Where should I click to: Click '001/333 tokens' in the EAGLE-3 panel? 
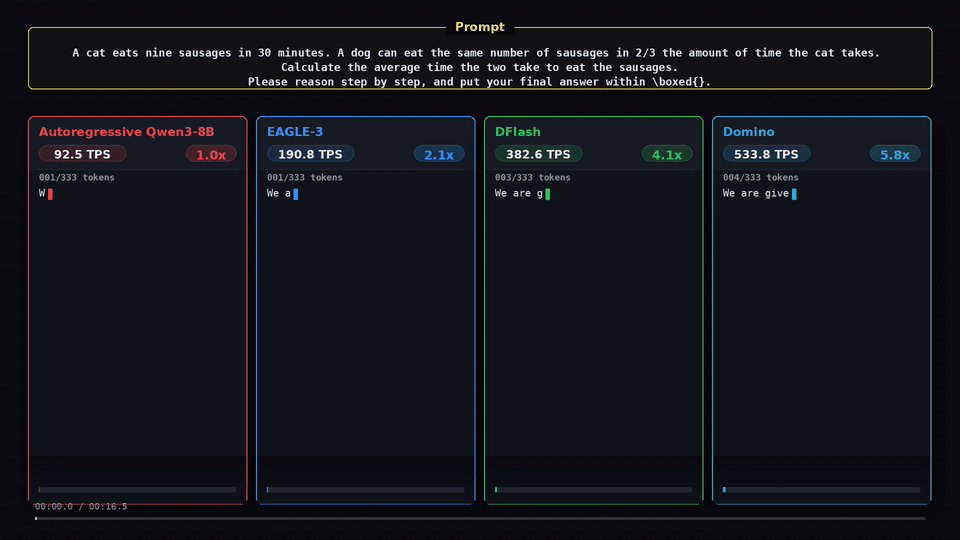point(304,178)
